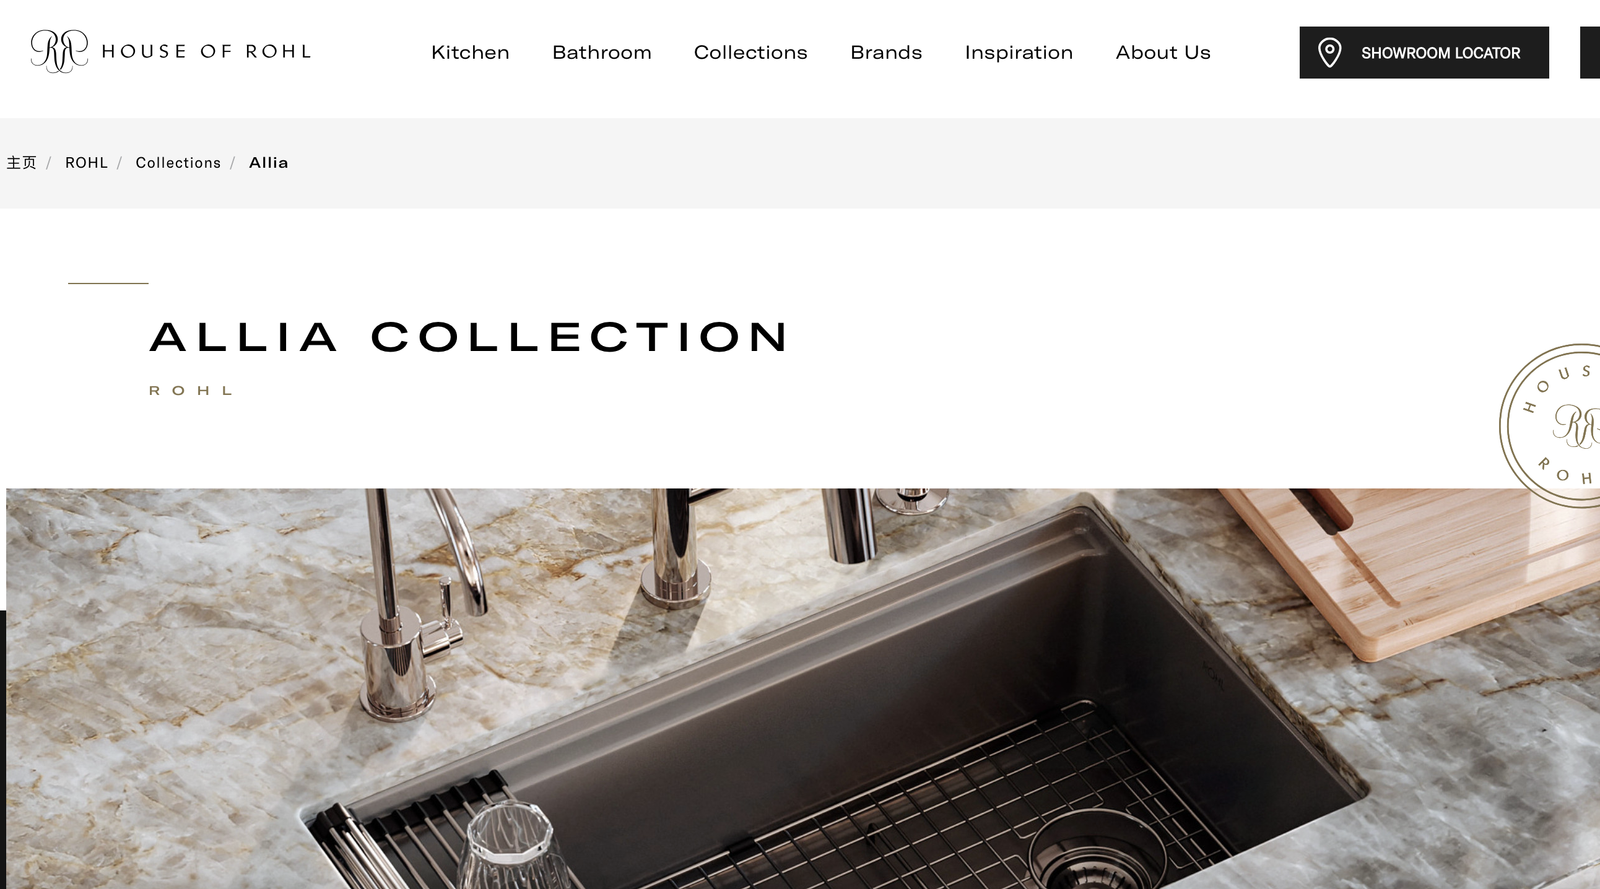Click the Allia breadcrumb item

coord(268,162)
